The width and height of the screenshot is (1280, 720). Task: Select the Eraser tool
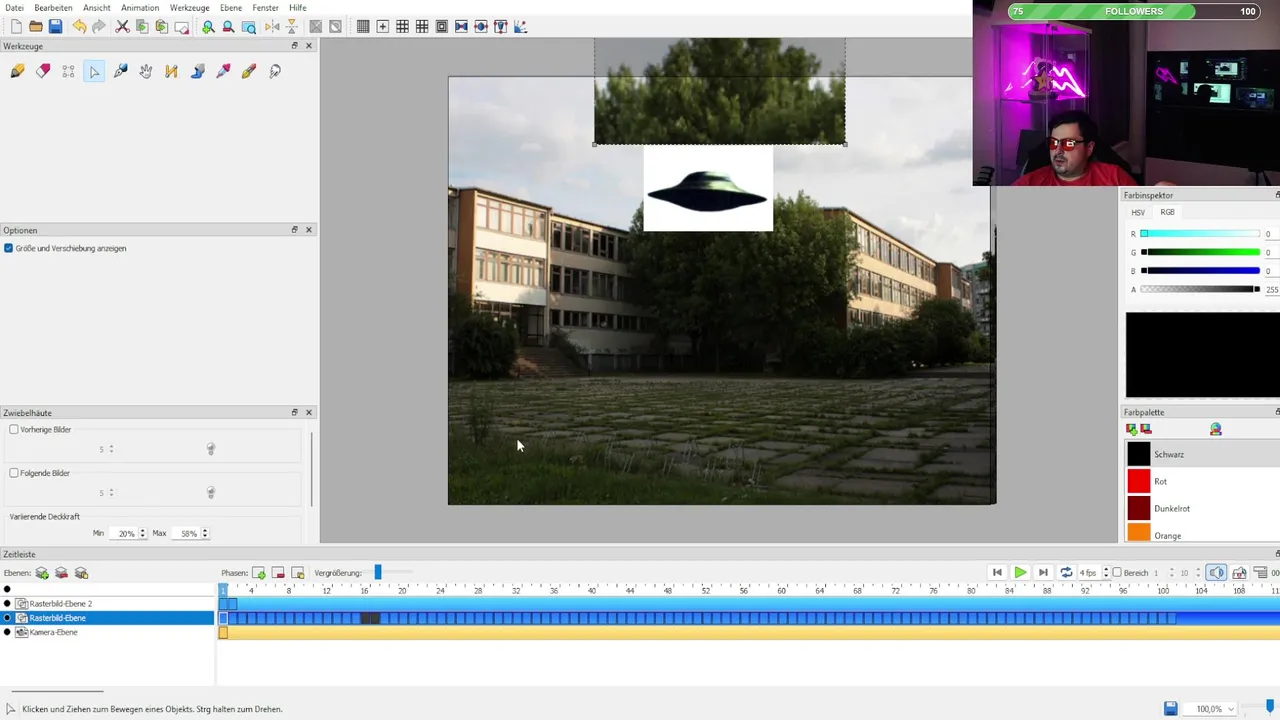click(43, 71)
